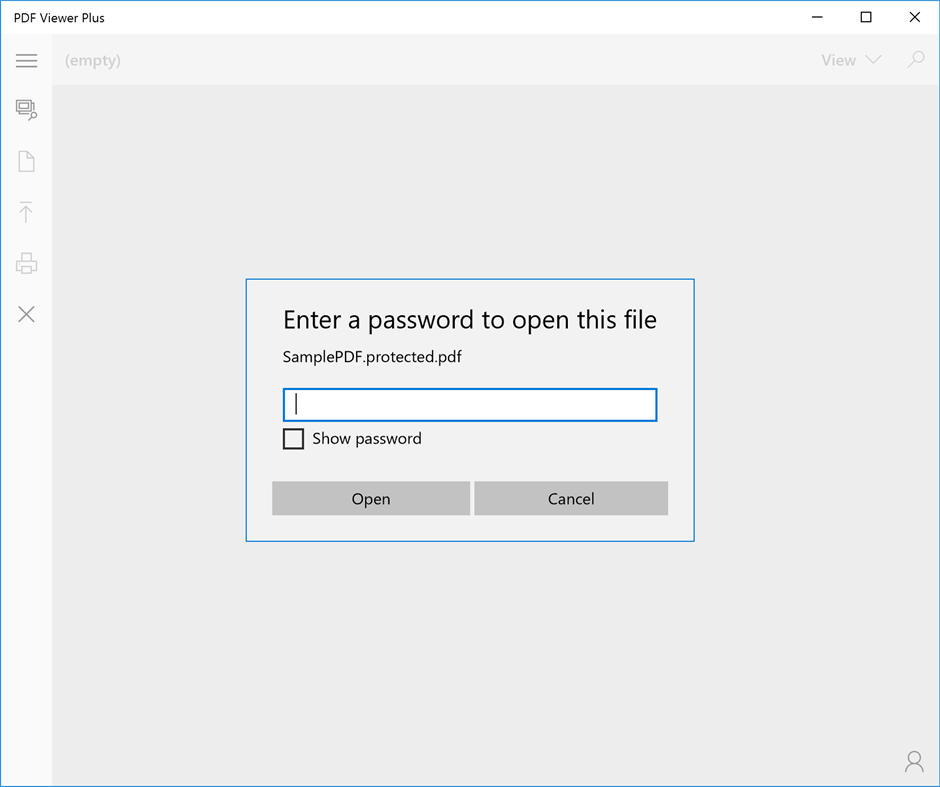The height and width of the screenshot is (787, 940).
Task: Click the Open button in dialog
Action: tap(371, 498)
